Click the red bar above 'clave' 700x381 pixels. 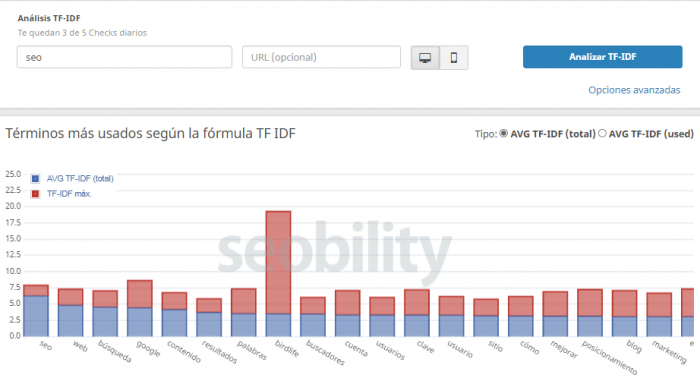[x=417, y=302]
